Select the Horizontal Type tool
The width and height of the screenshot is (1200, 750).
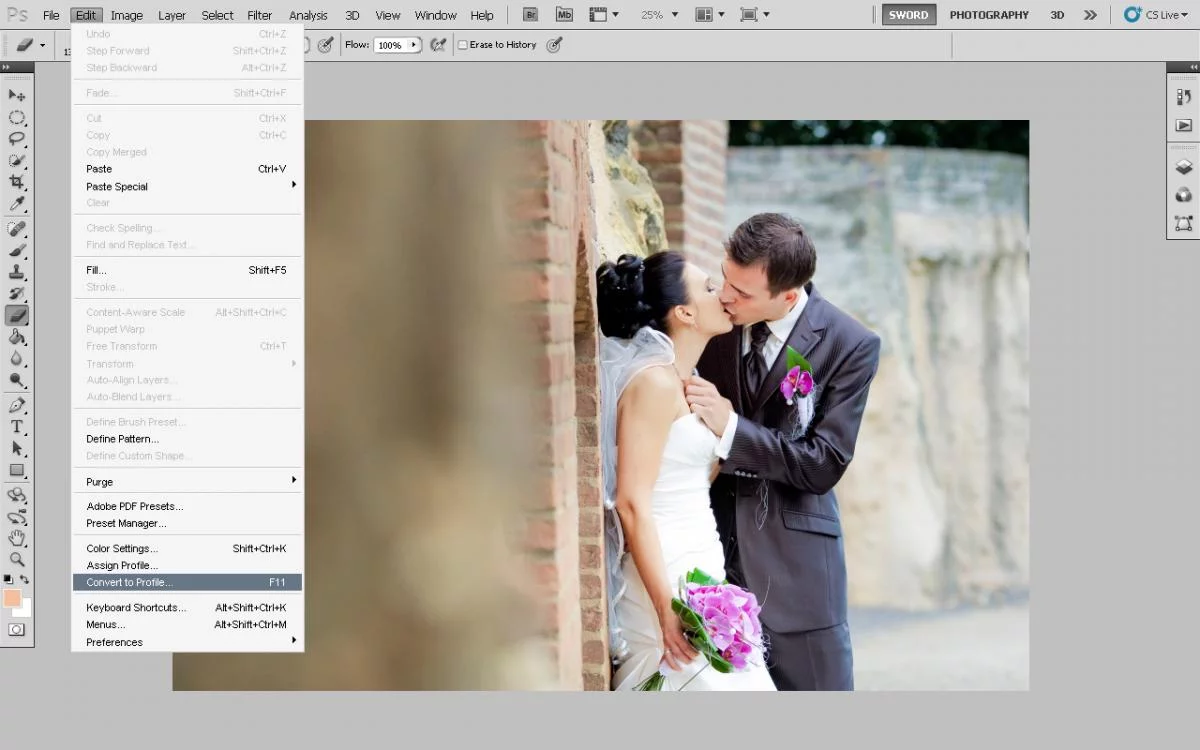click(17, 427)
